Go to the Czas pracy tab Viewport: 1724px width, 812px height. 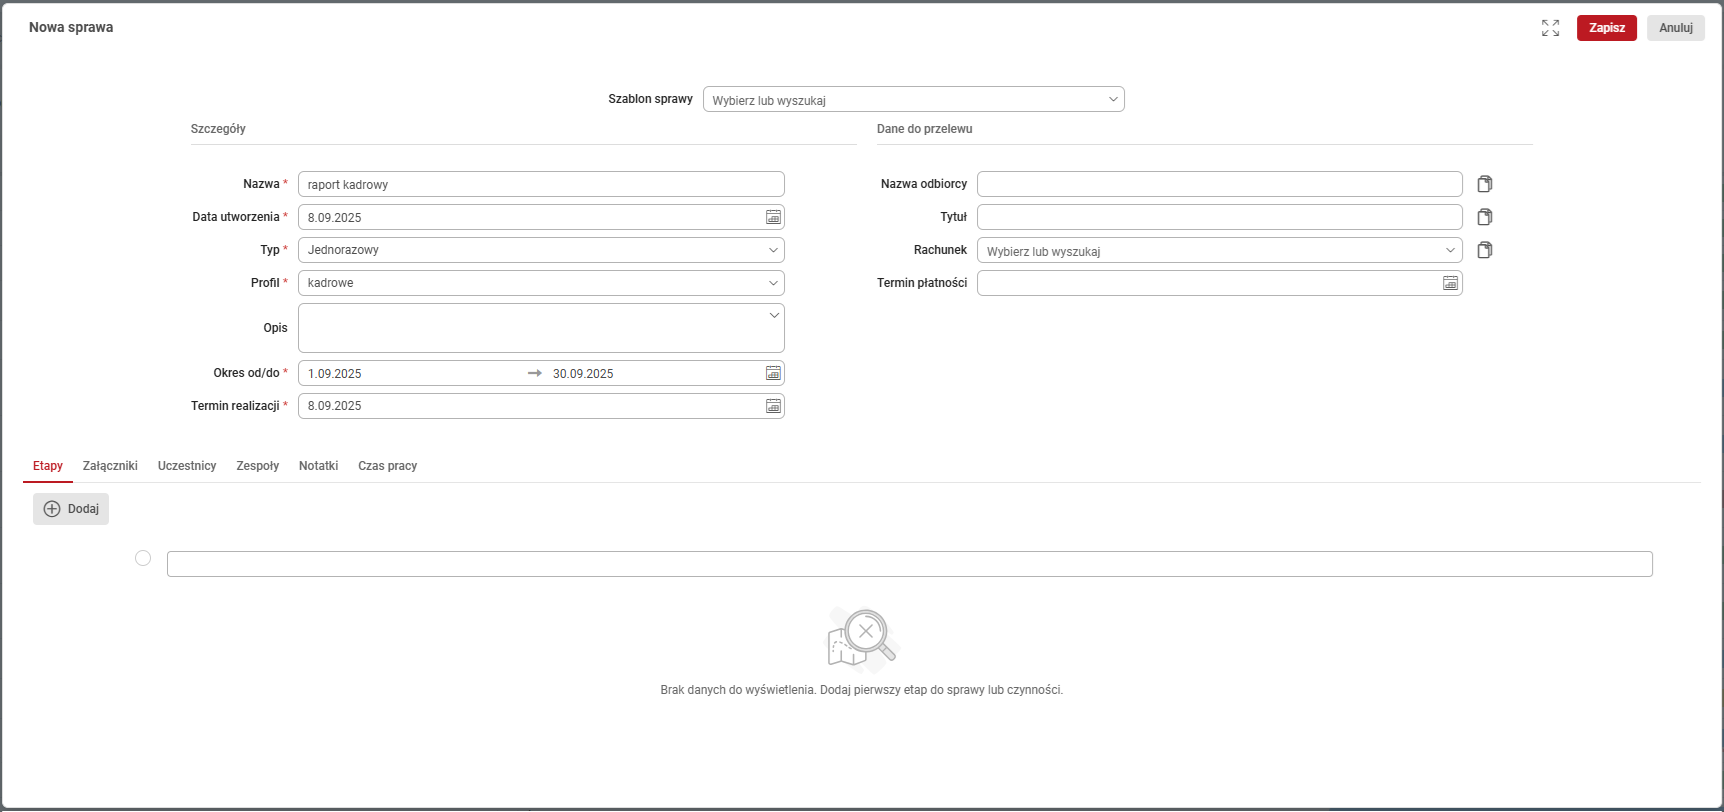387,466
